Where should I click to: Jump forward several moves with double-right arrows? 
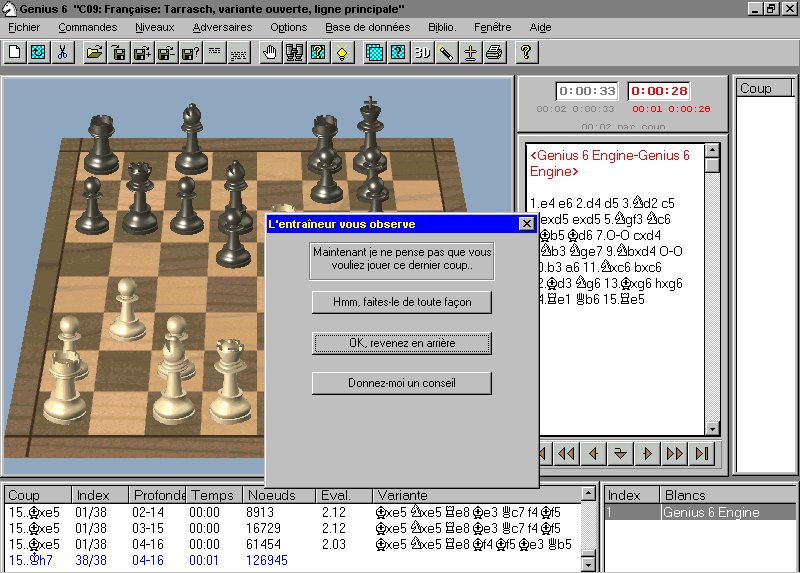pos(674,453)
